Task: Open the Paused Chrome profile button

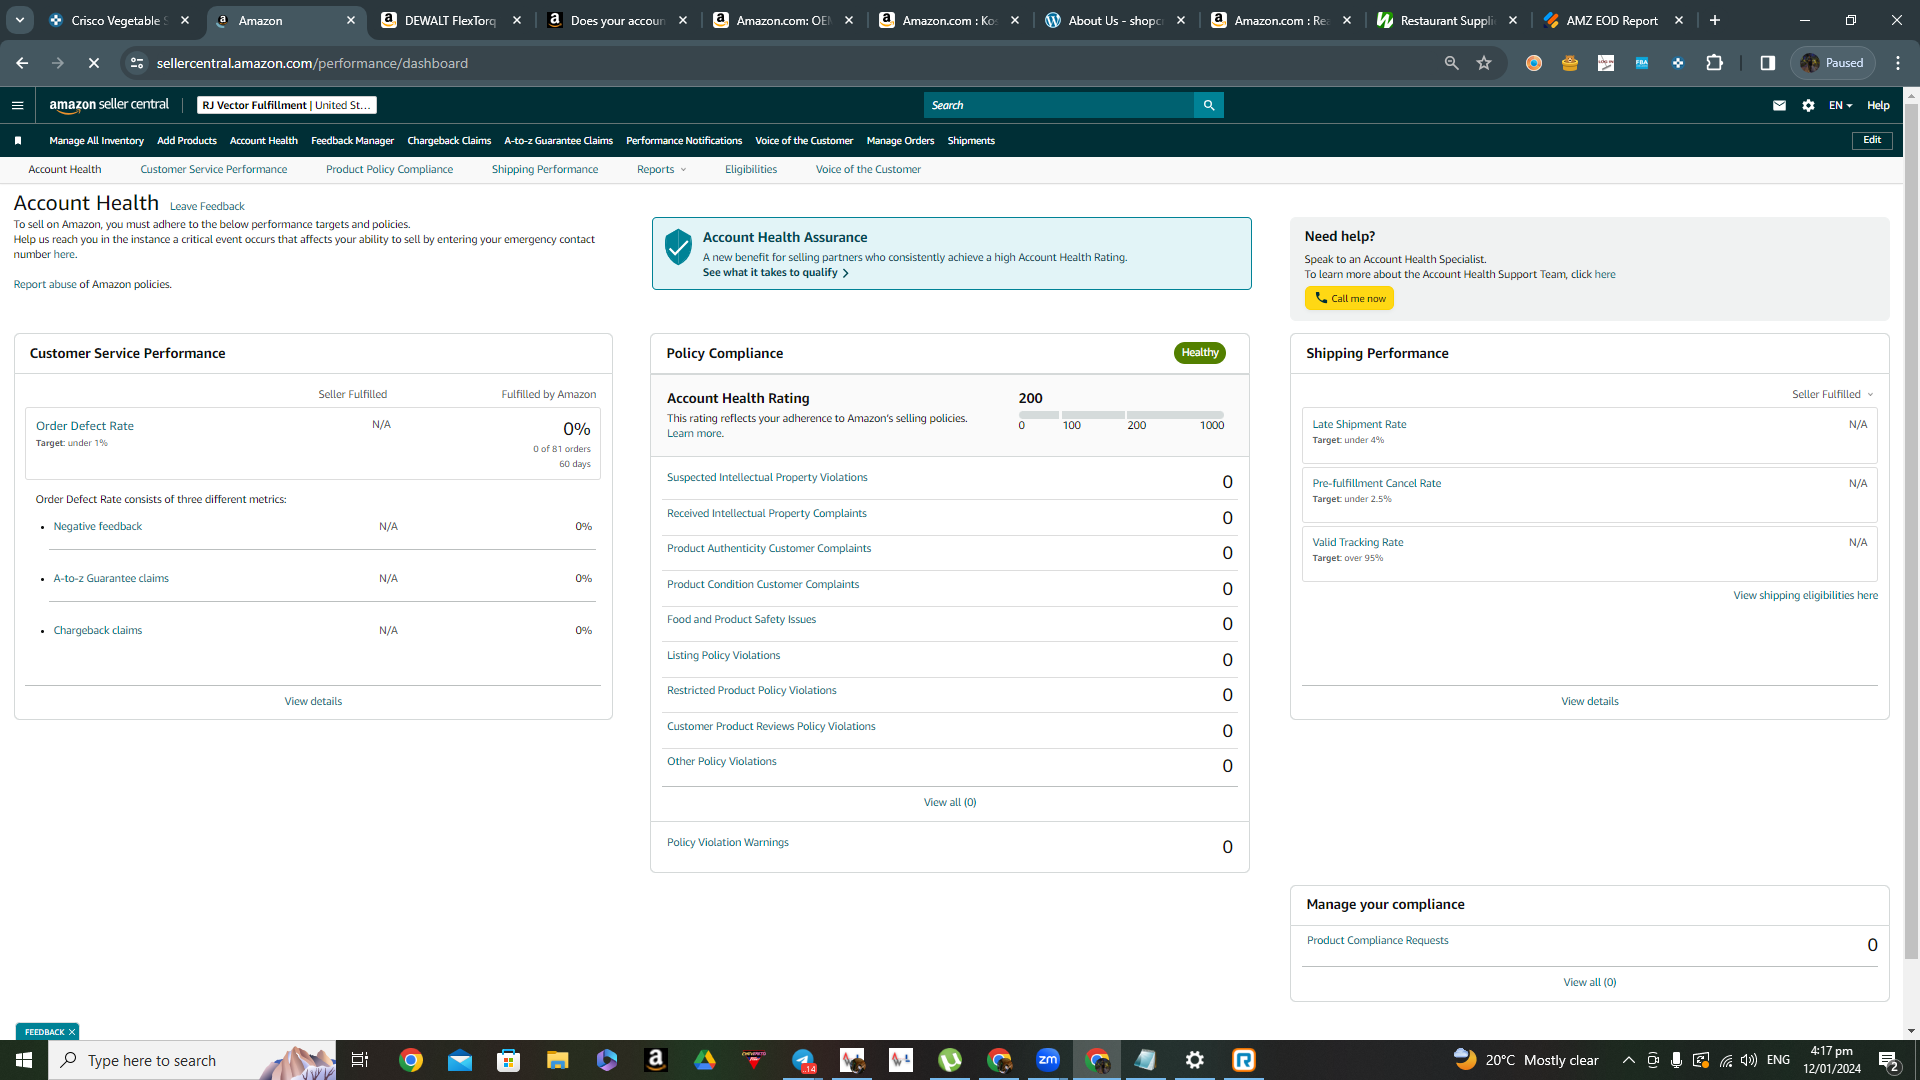Action: [x=1832, y=63]
